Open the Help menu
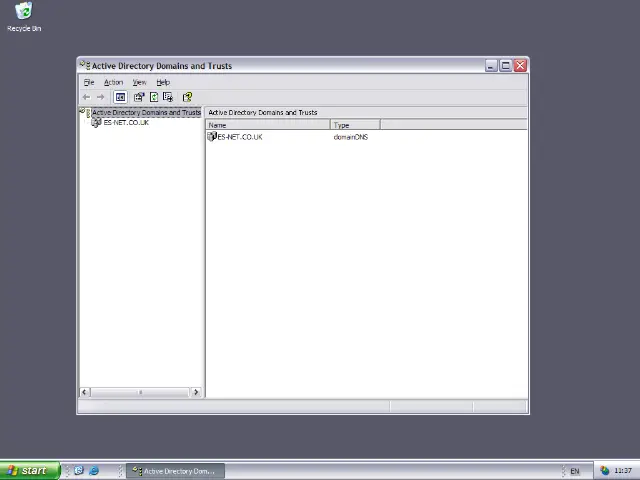 click(163, 82)
